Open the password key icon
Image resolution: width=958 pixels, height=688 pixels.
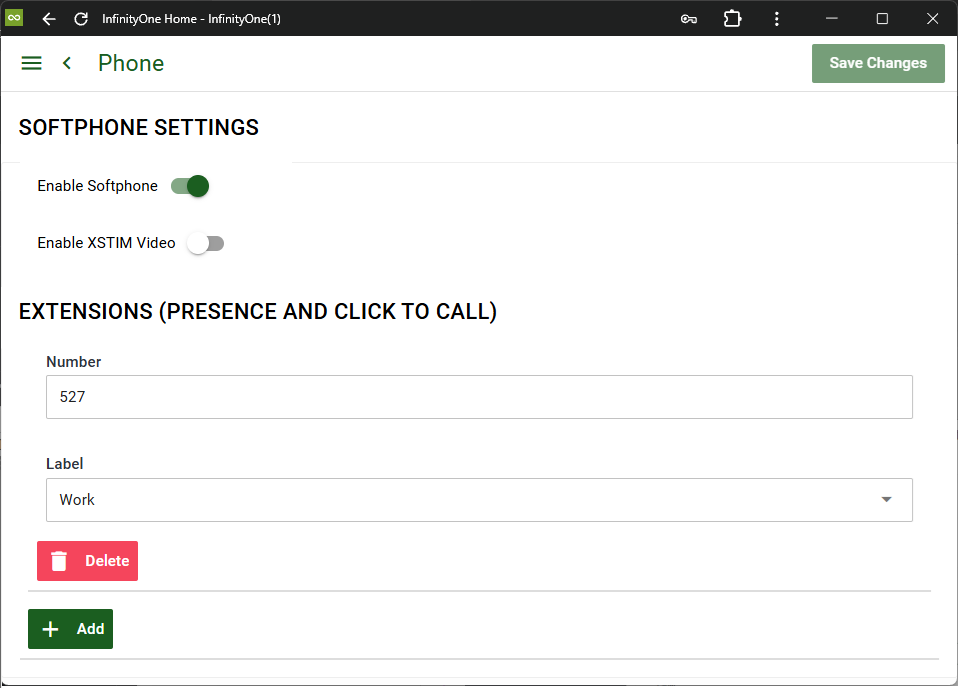click(x=689, y=19)
